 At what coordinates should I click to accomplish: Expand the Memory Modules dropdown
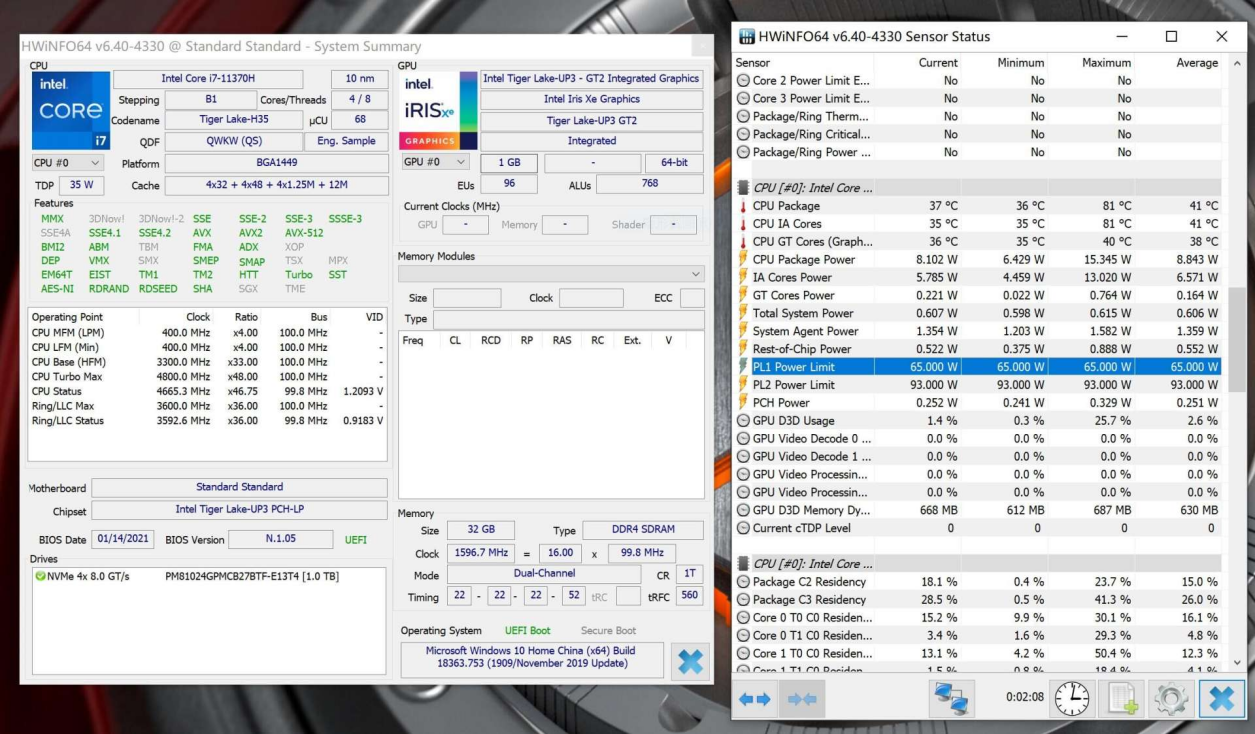coord(696,273)
